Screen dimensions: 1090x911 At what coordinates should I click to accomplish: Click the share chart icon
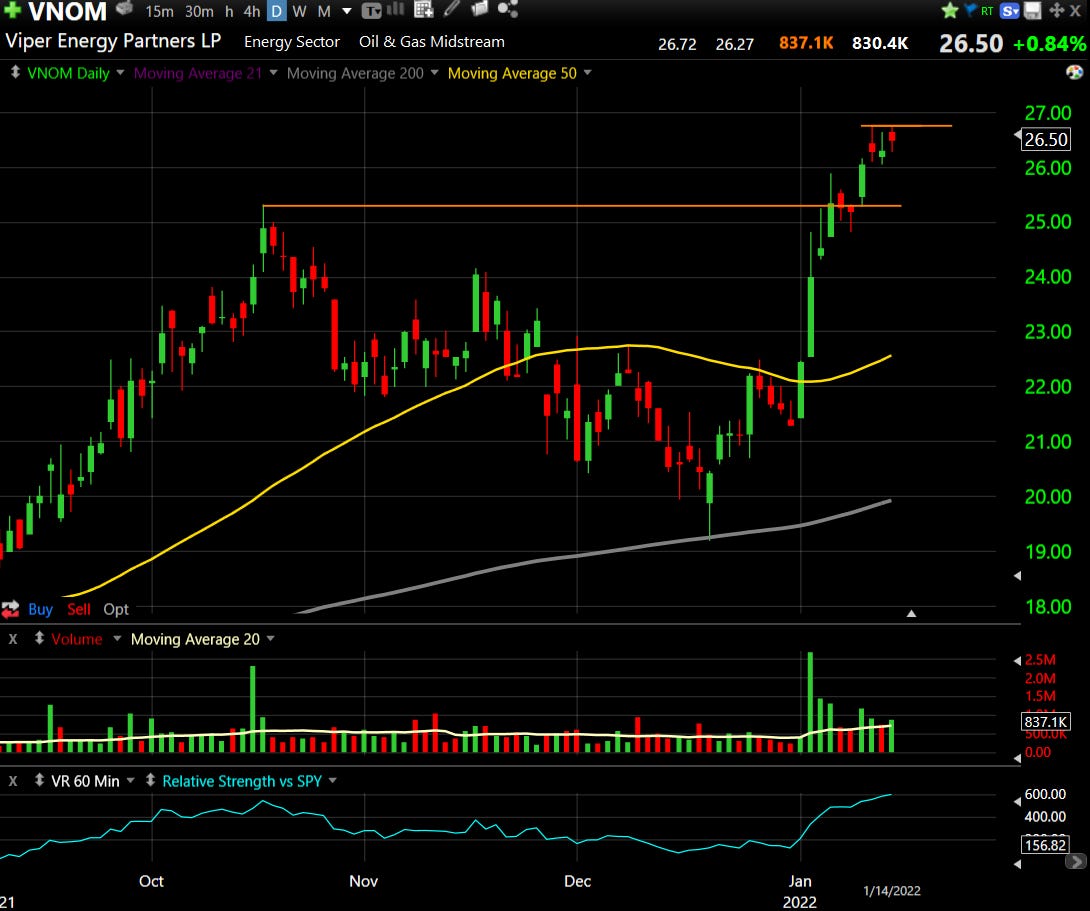(x=508, y=9)
